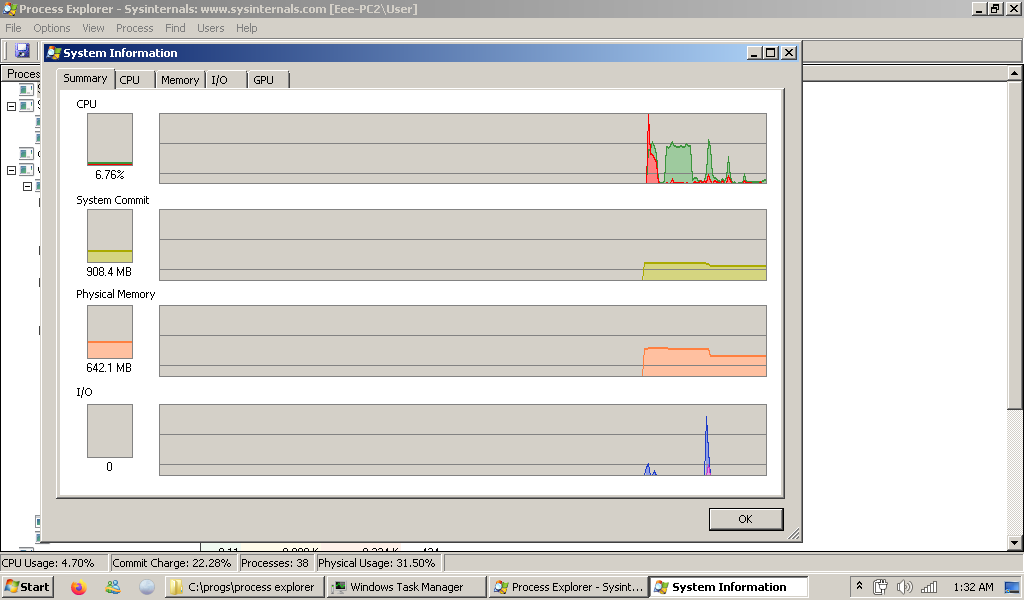Click the main window scrollbar up arrow
1030x600 pixels.
[1015, 73]
